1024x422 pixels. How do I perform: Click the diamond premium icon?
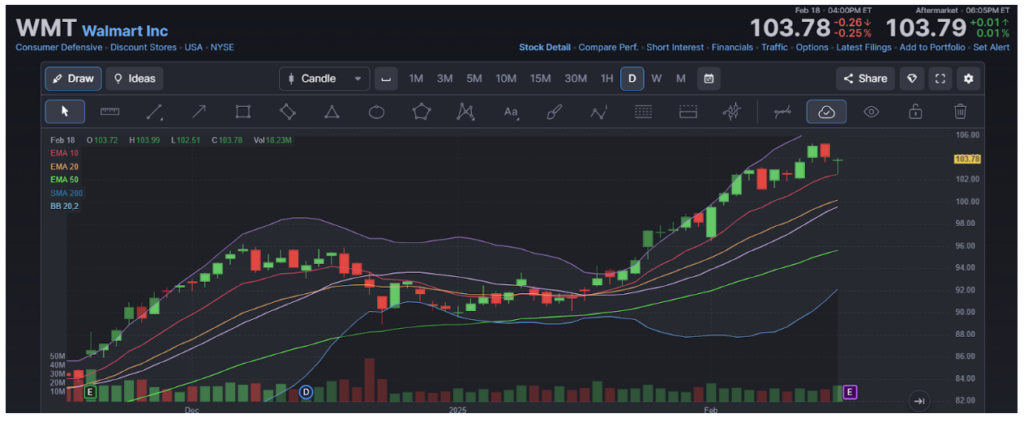pos(912,78)
